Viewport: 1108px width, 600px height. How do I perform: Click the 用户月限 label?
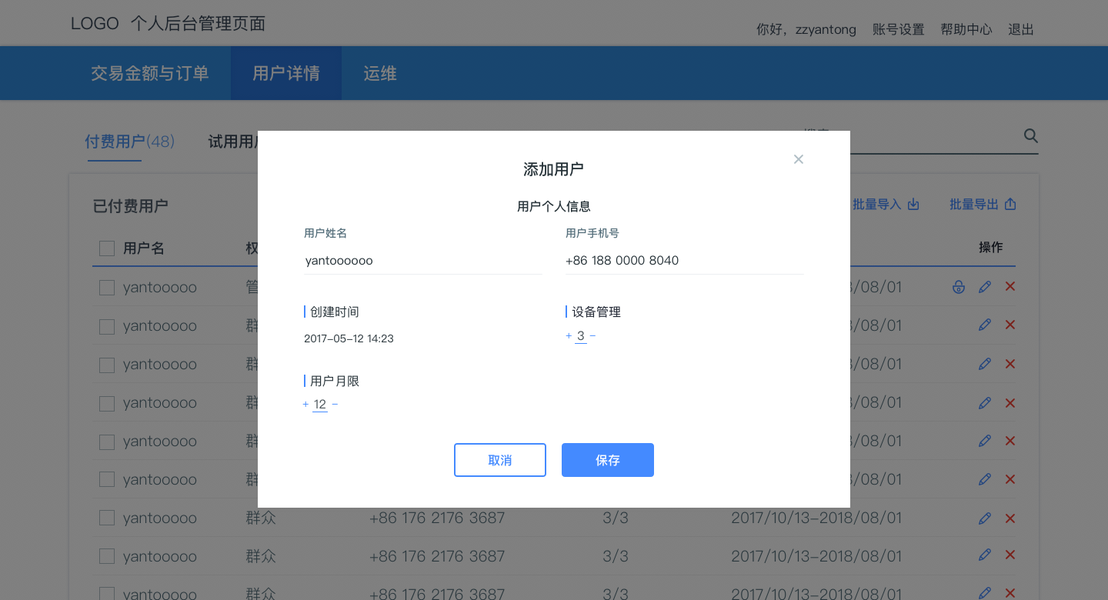pos(334,381)
